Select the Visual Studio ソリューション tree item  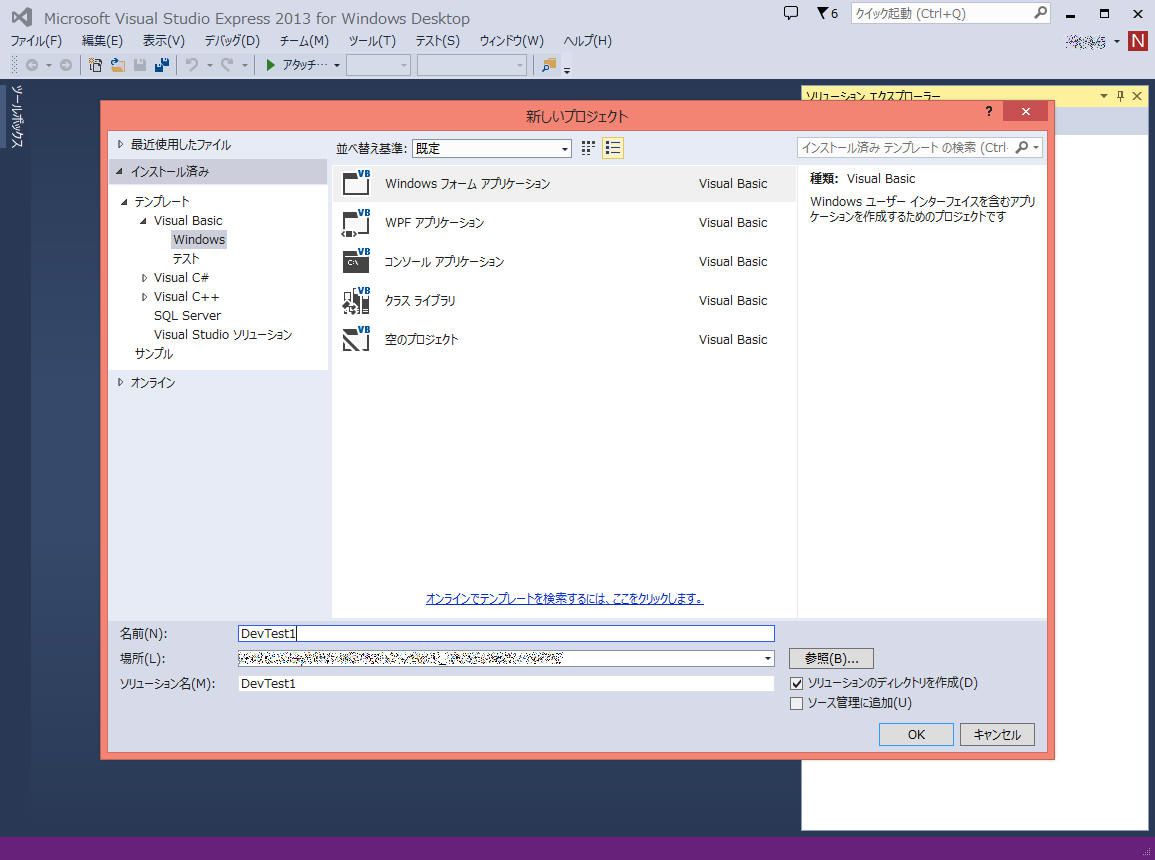(x=222, y=334)
